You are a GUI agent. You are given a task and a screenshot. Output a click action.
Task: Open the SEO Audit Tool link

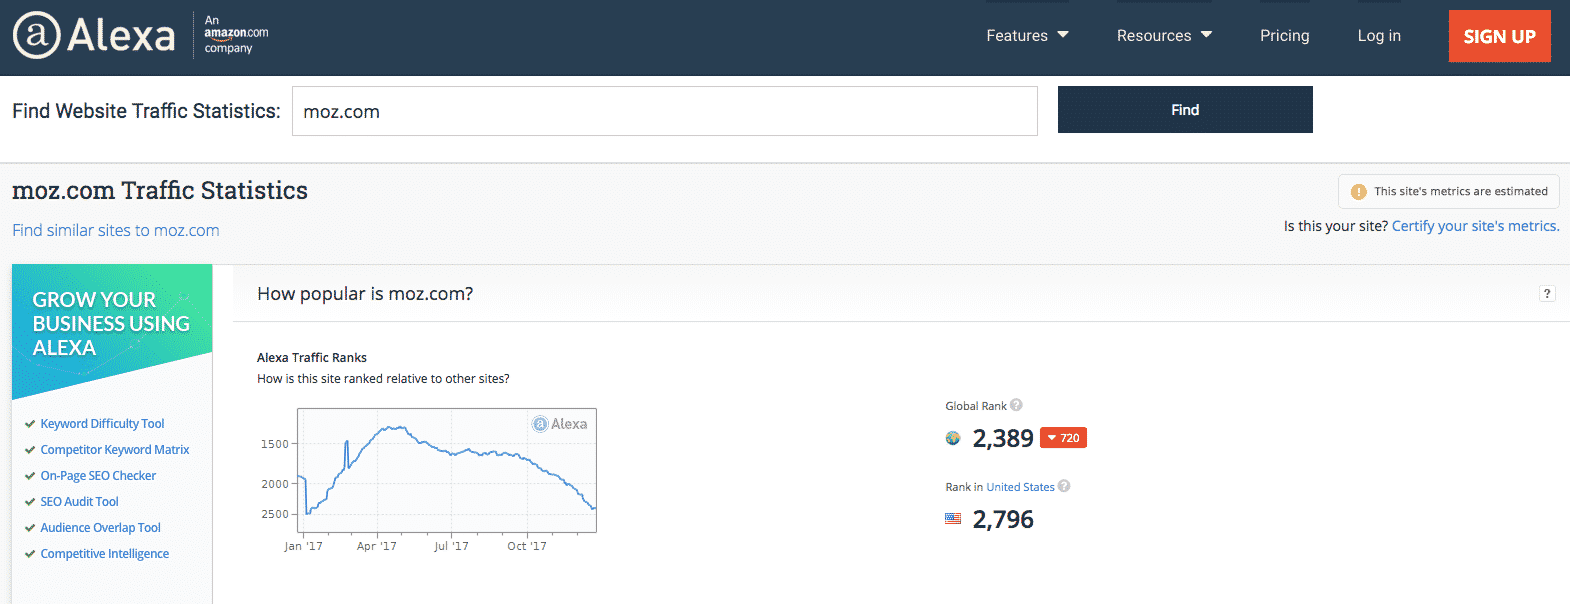[79, 502]
